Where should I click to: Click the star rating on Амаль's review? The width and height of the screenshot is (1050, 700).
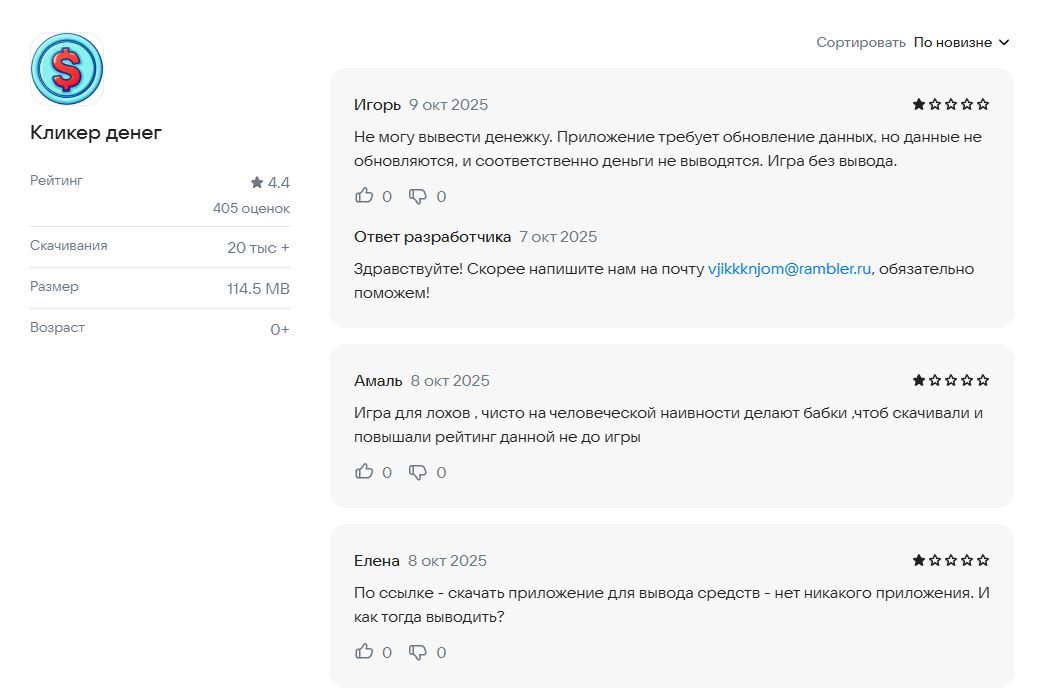(x=950, y=380)
